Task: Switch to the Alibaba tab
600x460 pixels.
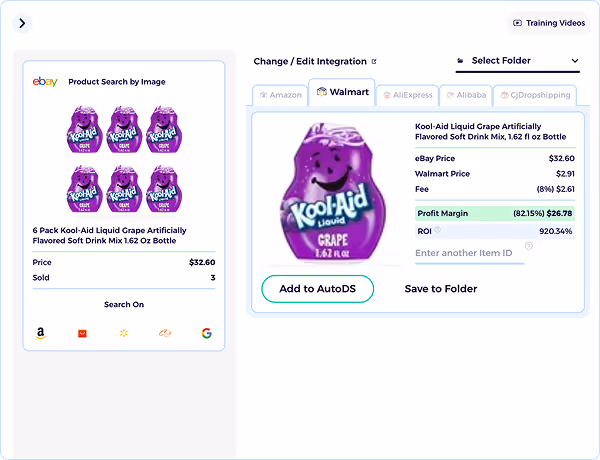Action: coord(466,95)
